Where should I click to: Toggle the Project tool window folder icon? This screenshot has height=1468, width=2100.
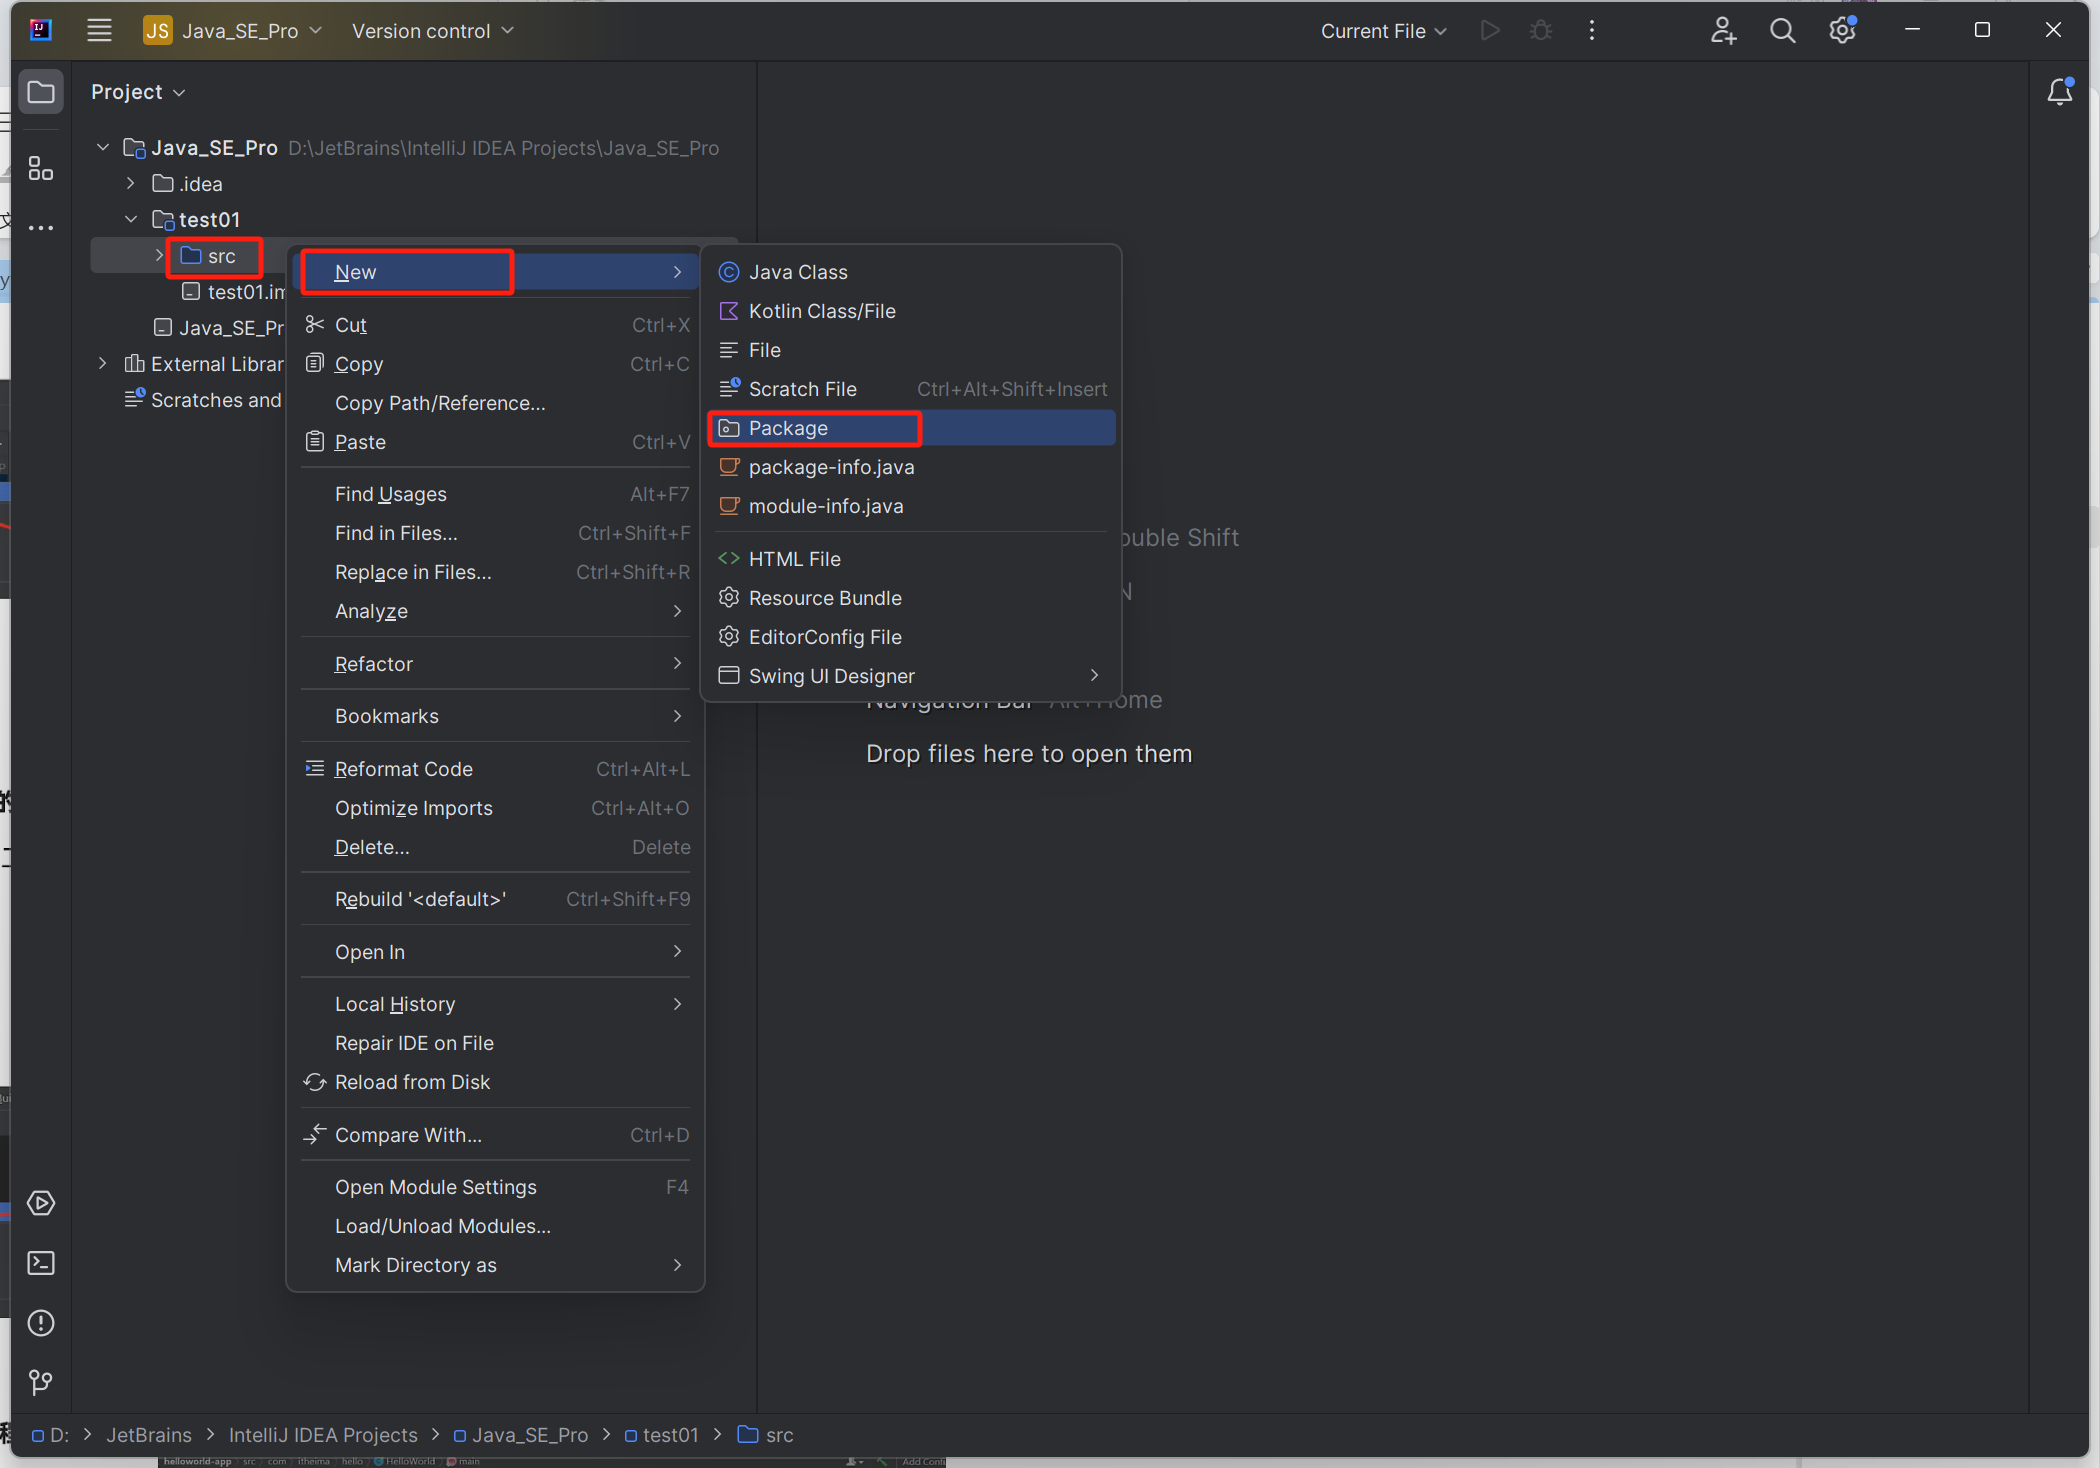[41, 92]
